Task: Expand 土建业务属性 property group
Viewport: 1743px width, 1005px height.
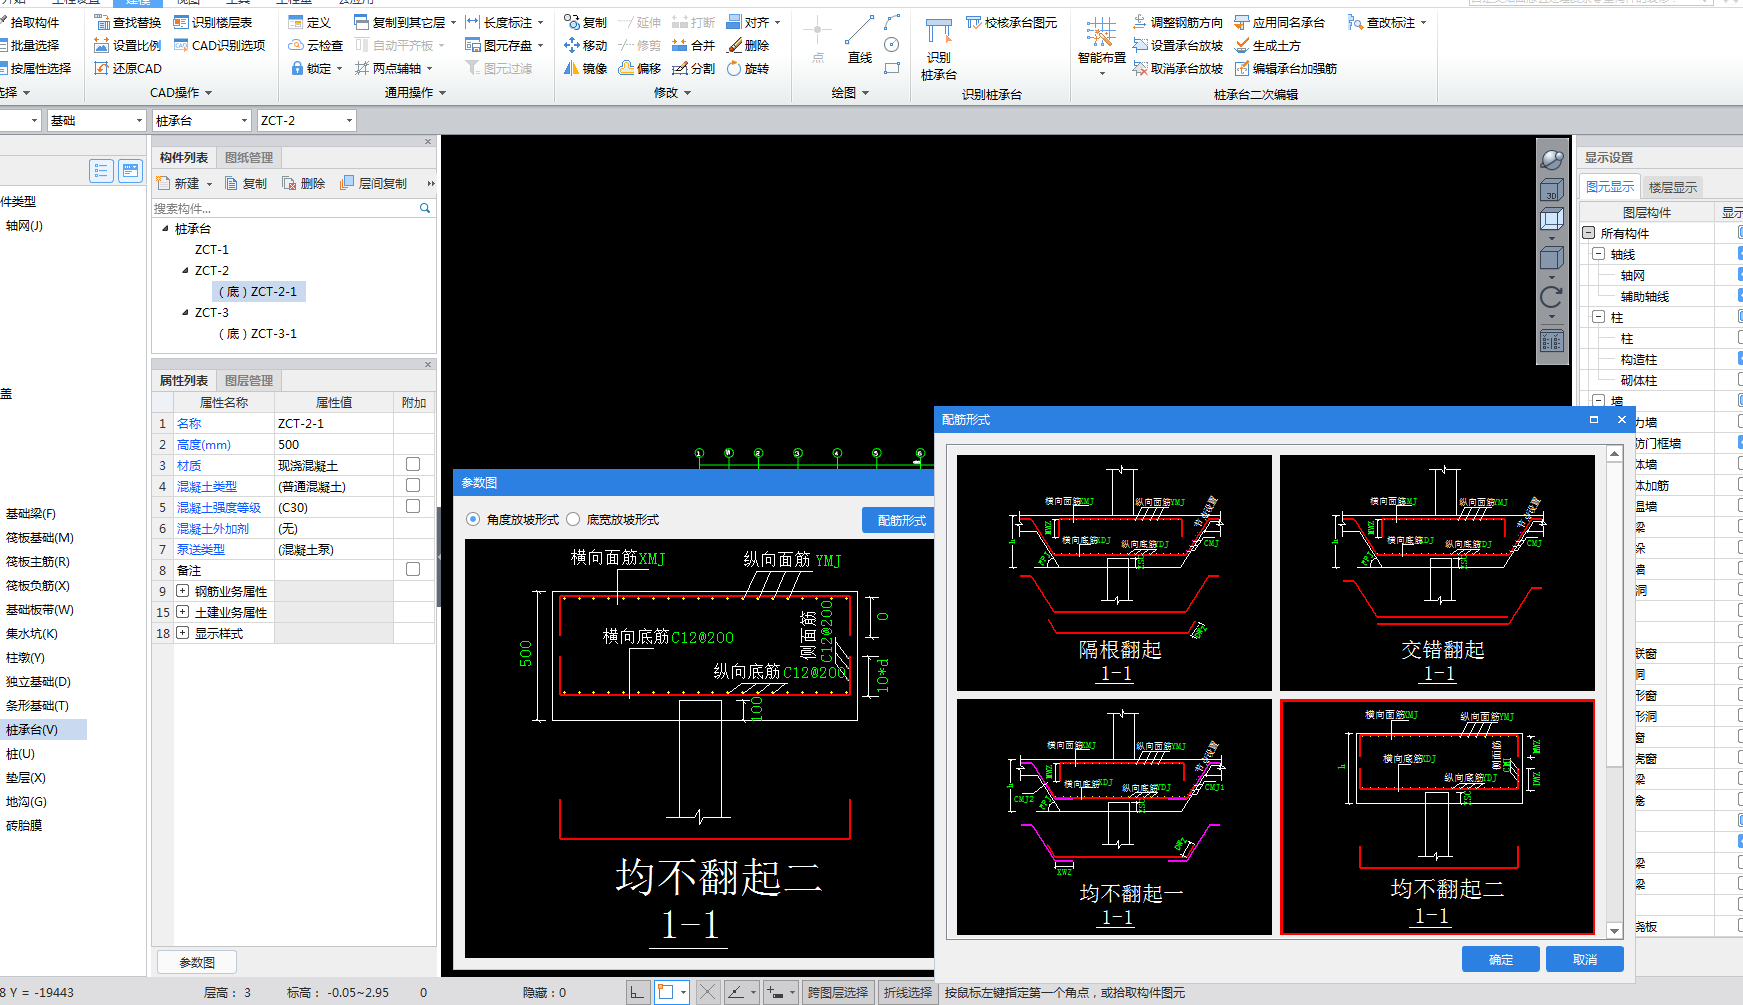Action: tap(182, 612)
